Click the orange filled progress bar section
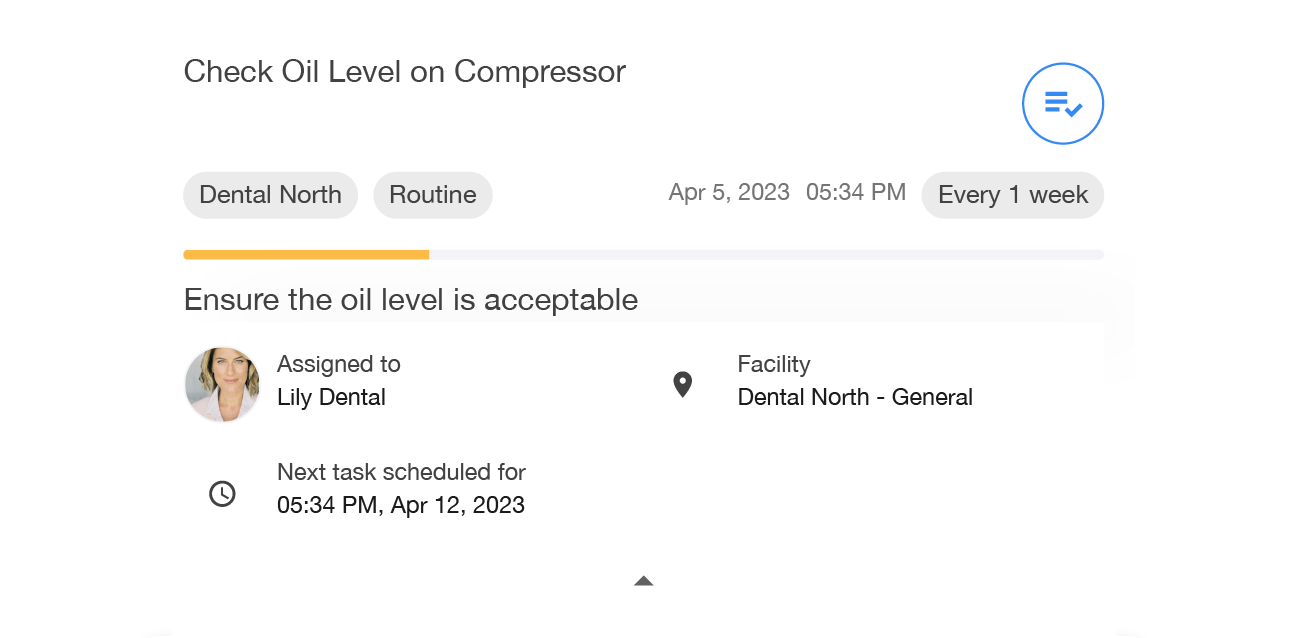This screenshot has width=1300, height=638. 306,255
